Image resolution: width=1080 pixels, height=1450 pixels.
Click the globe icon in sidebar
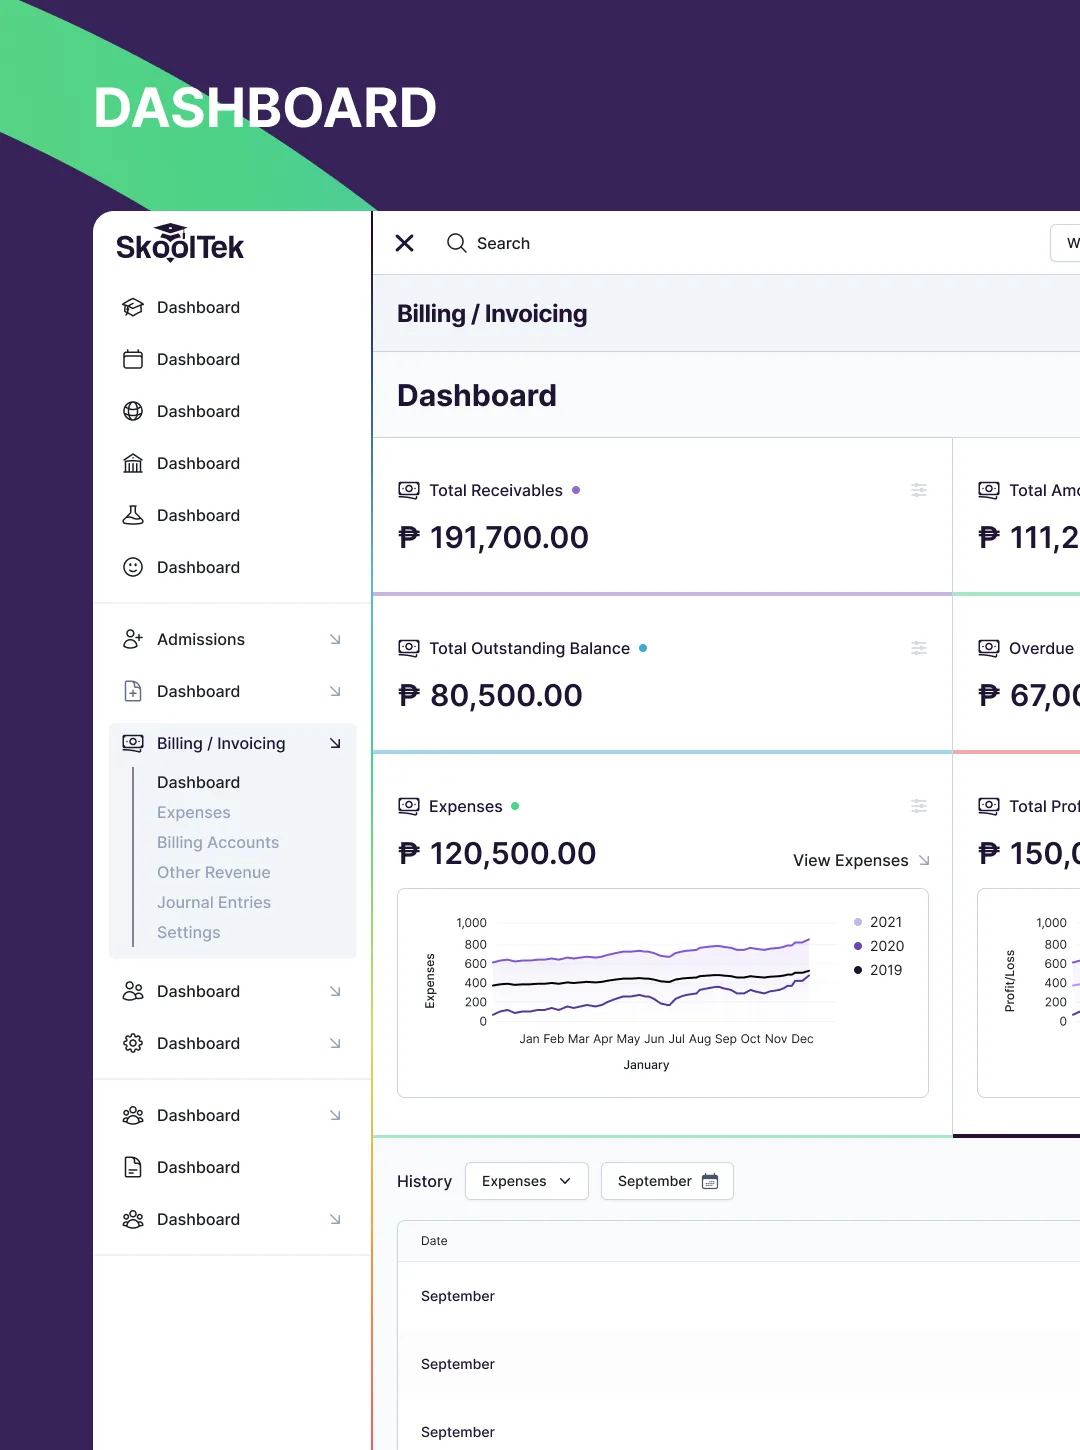coord(133,411)
